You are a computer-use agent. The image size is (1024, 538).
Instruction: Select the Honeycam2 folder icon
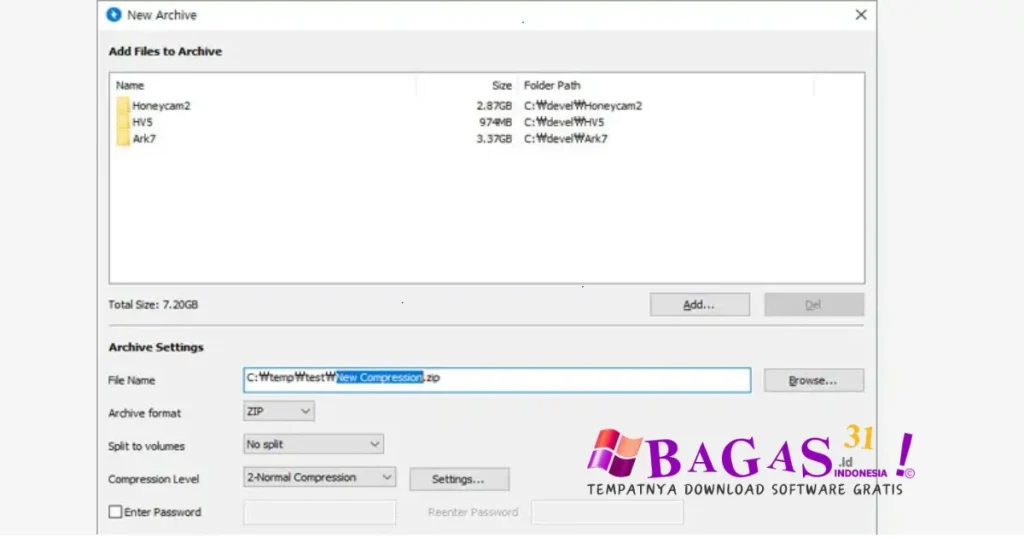(x=123, y=105)
